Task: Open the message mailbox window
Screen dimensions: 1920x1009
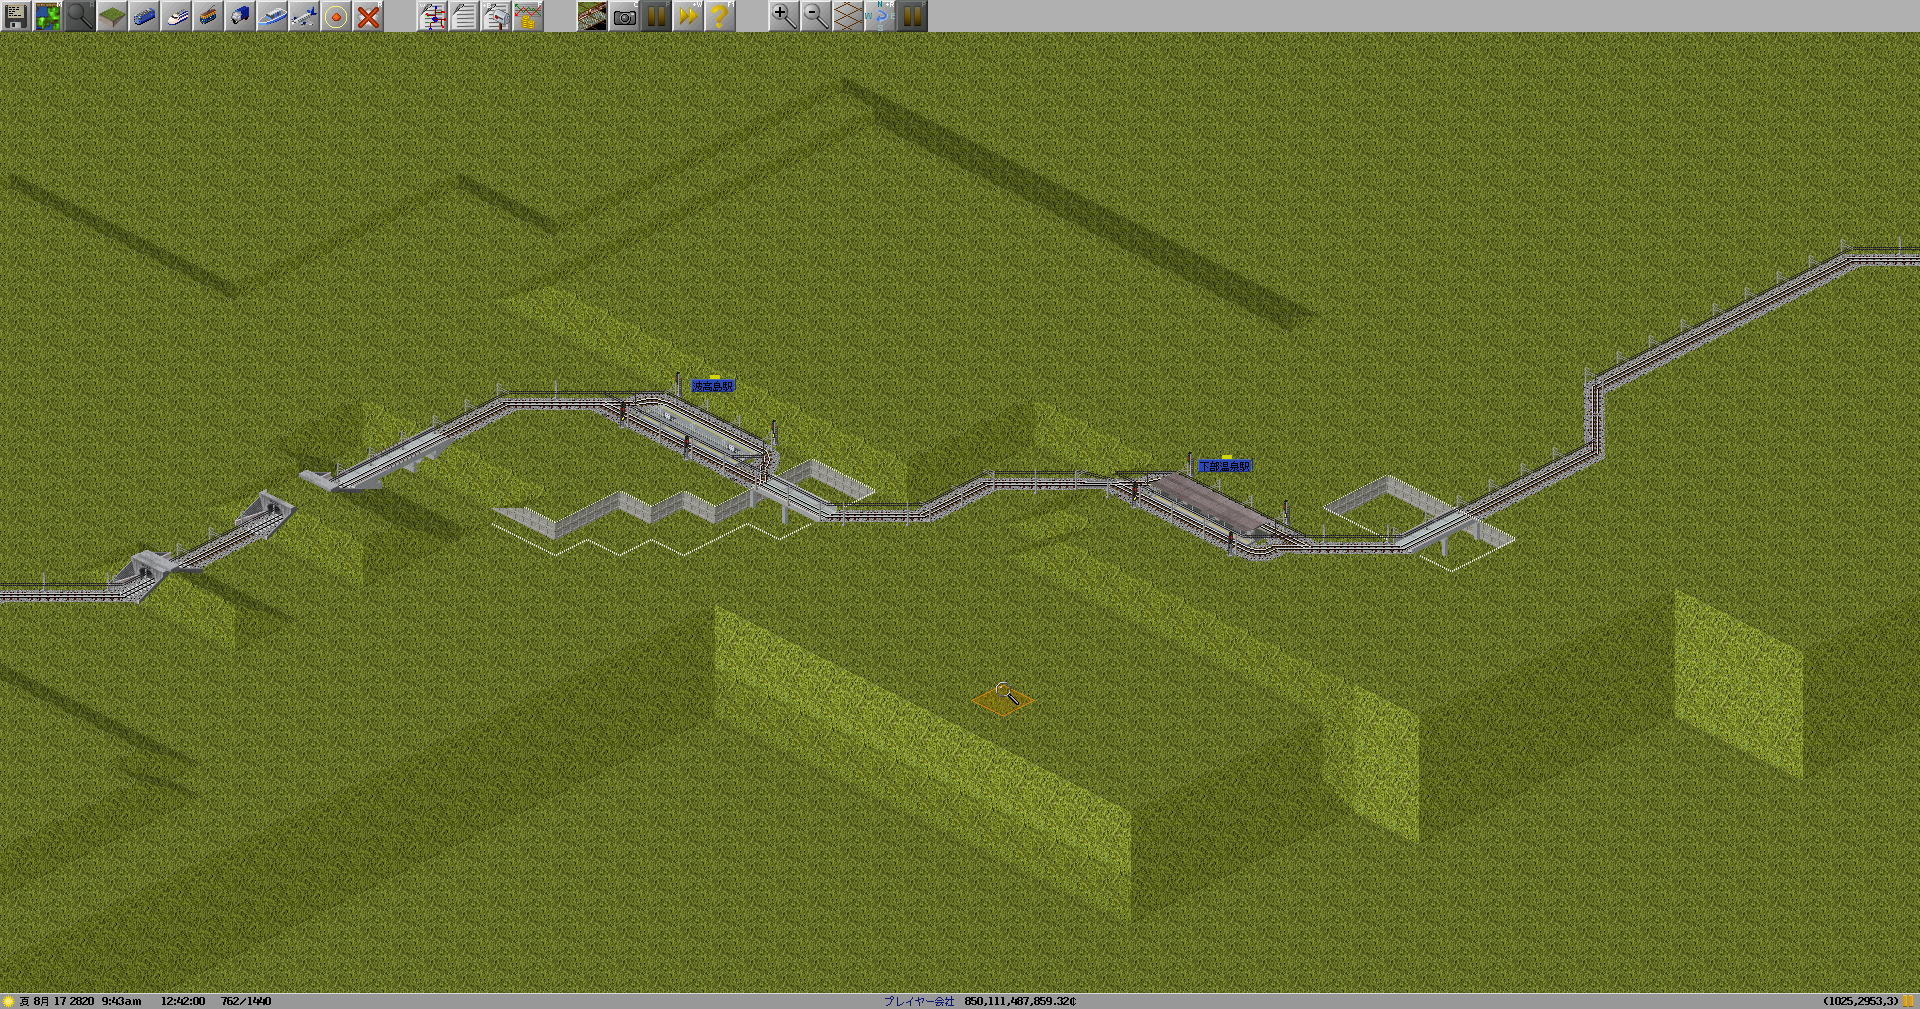Action: pyautogui.click(x=496, y=16)
